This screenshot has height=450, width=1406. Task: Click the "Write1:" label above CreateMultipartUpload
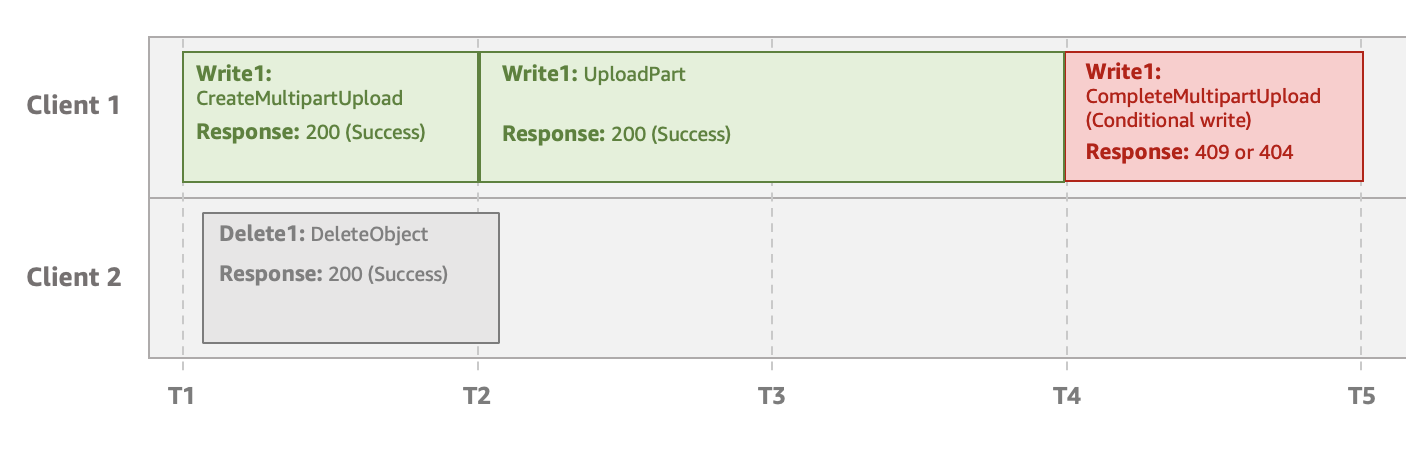[x=234, y=73]
